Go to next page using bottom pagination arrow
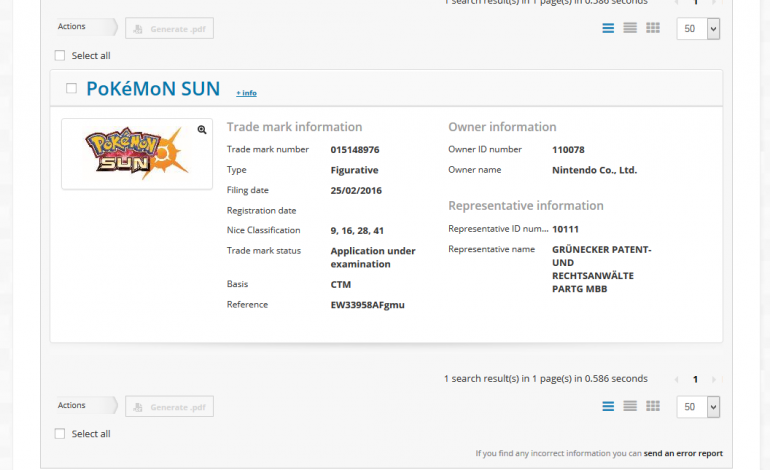 click(713, 380)
